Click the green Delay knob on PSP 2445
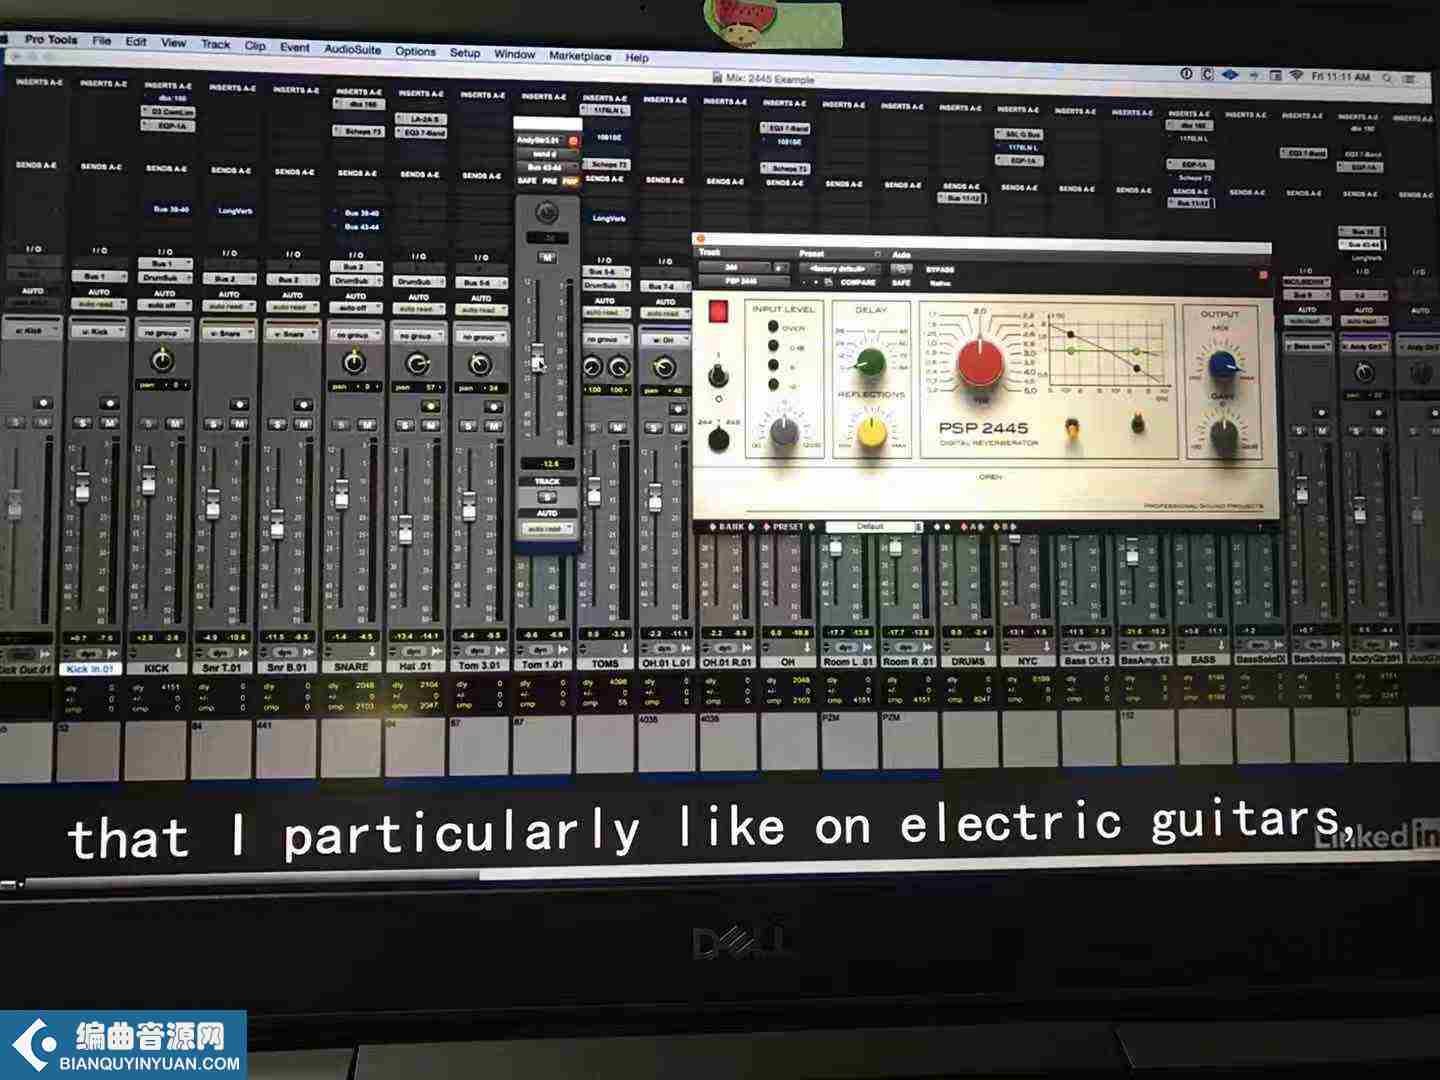Image resolution: width=1440 pixels, height=1080 pixels. (870, 361)
